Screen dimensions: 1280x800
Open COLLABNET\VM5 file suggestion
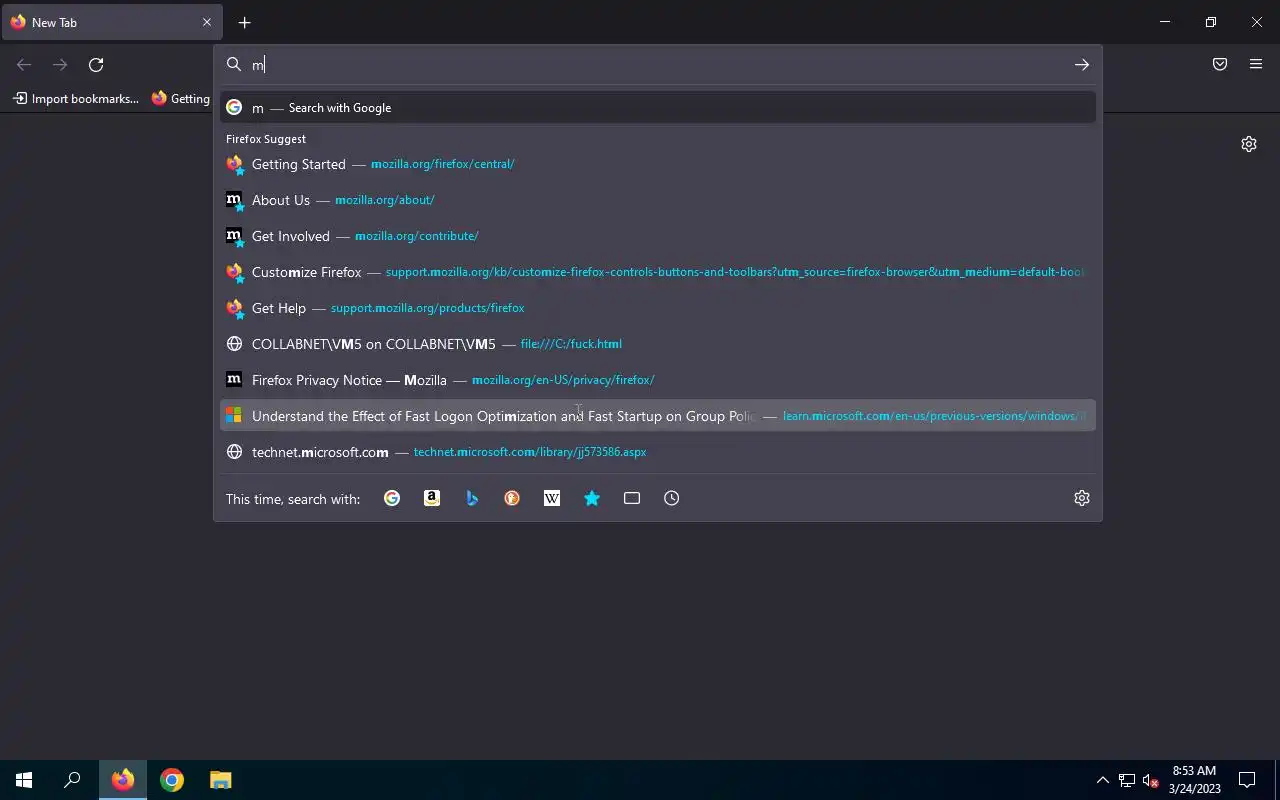pyautogui.click(x=658, y=344)
